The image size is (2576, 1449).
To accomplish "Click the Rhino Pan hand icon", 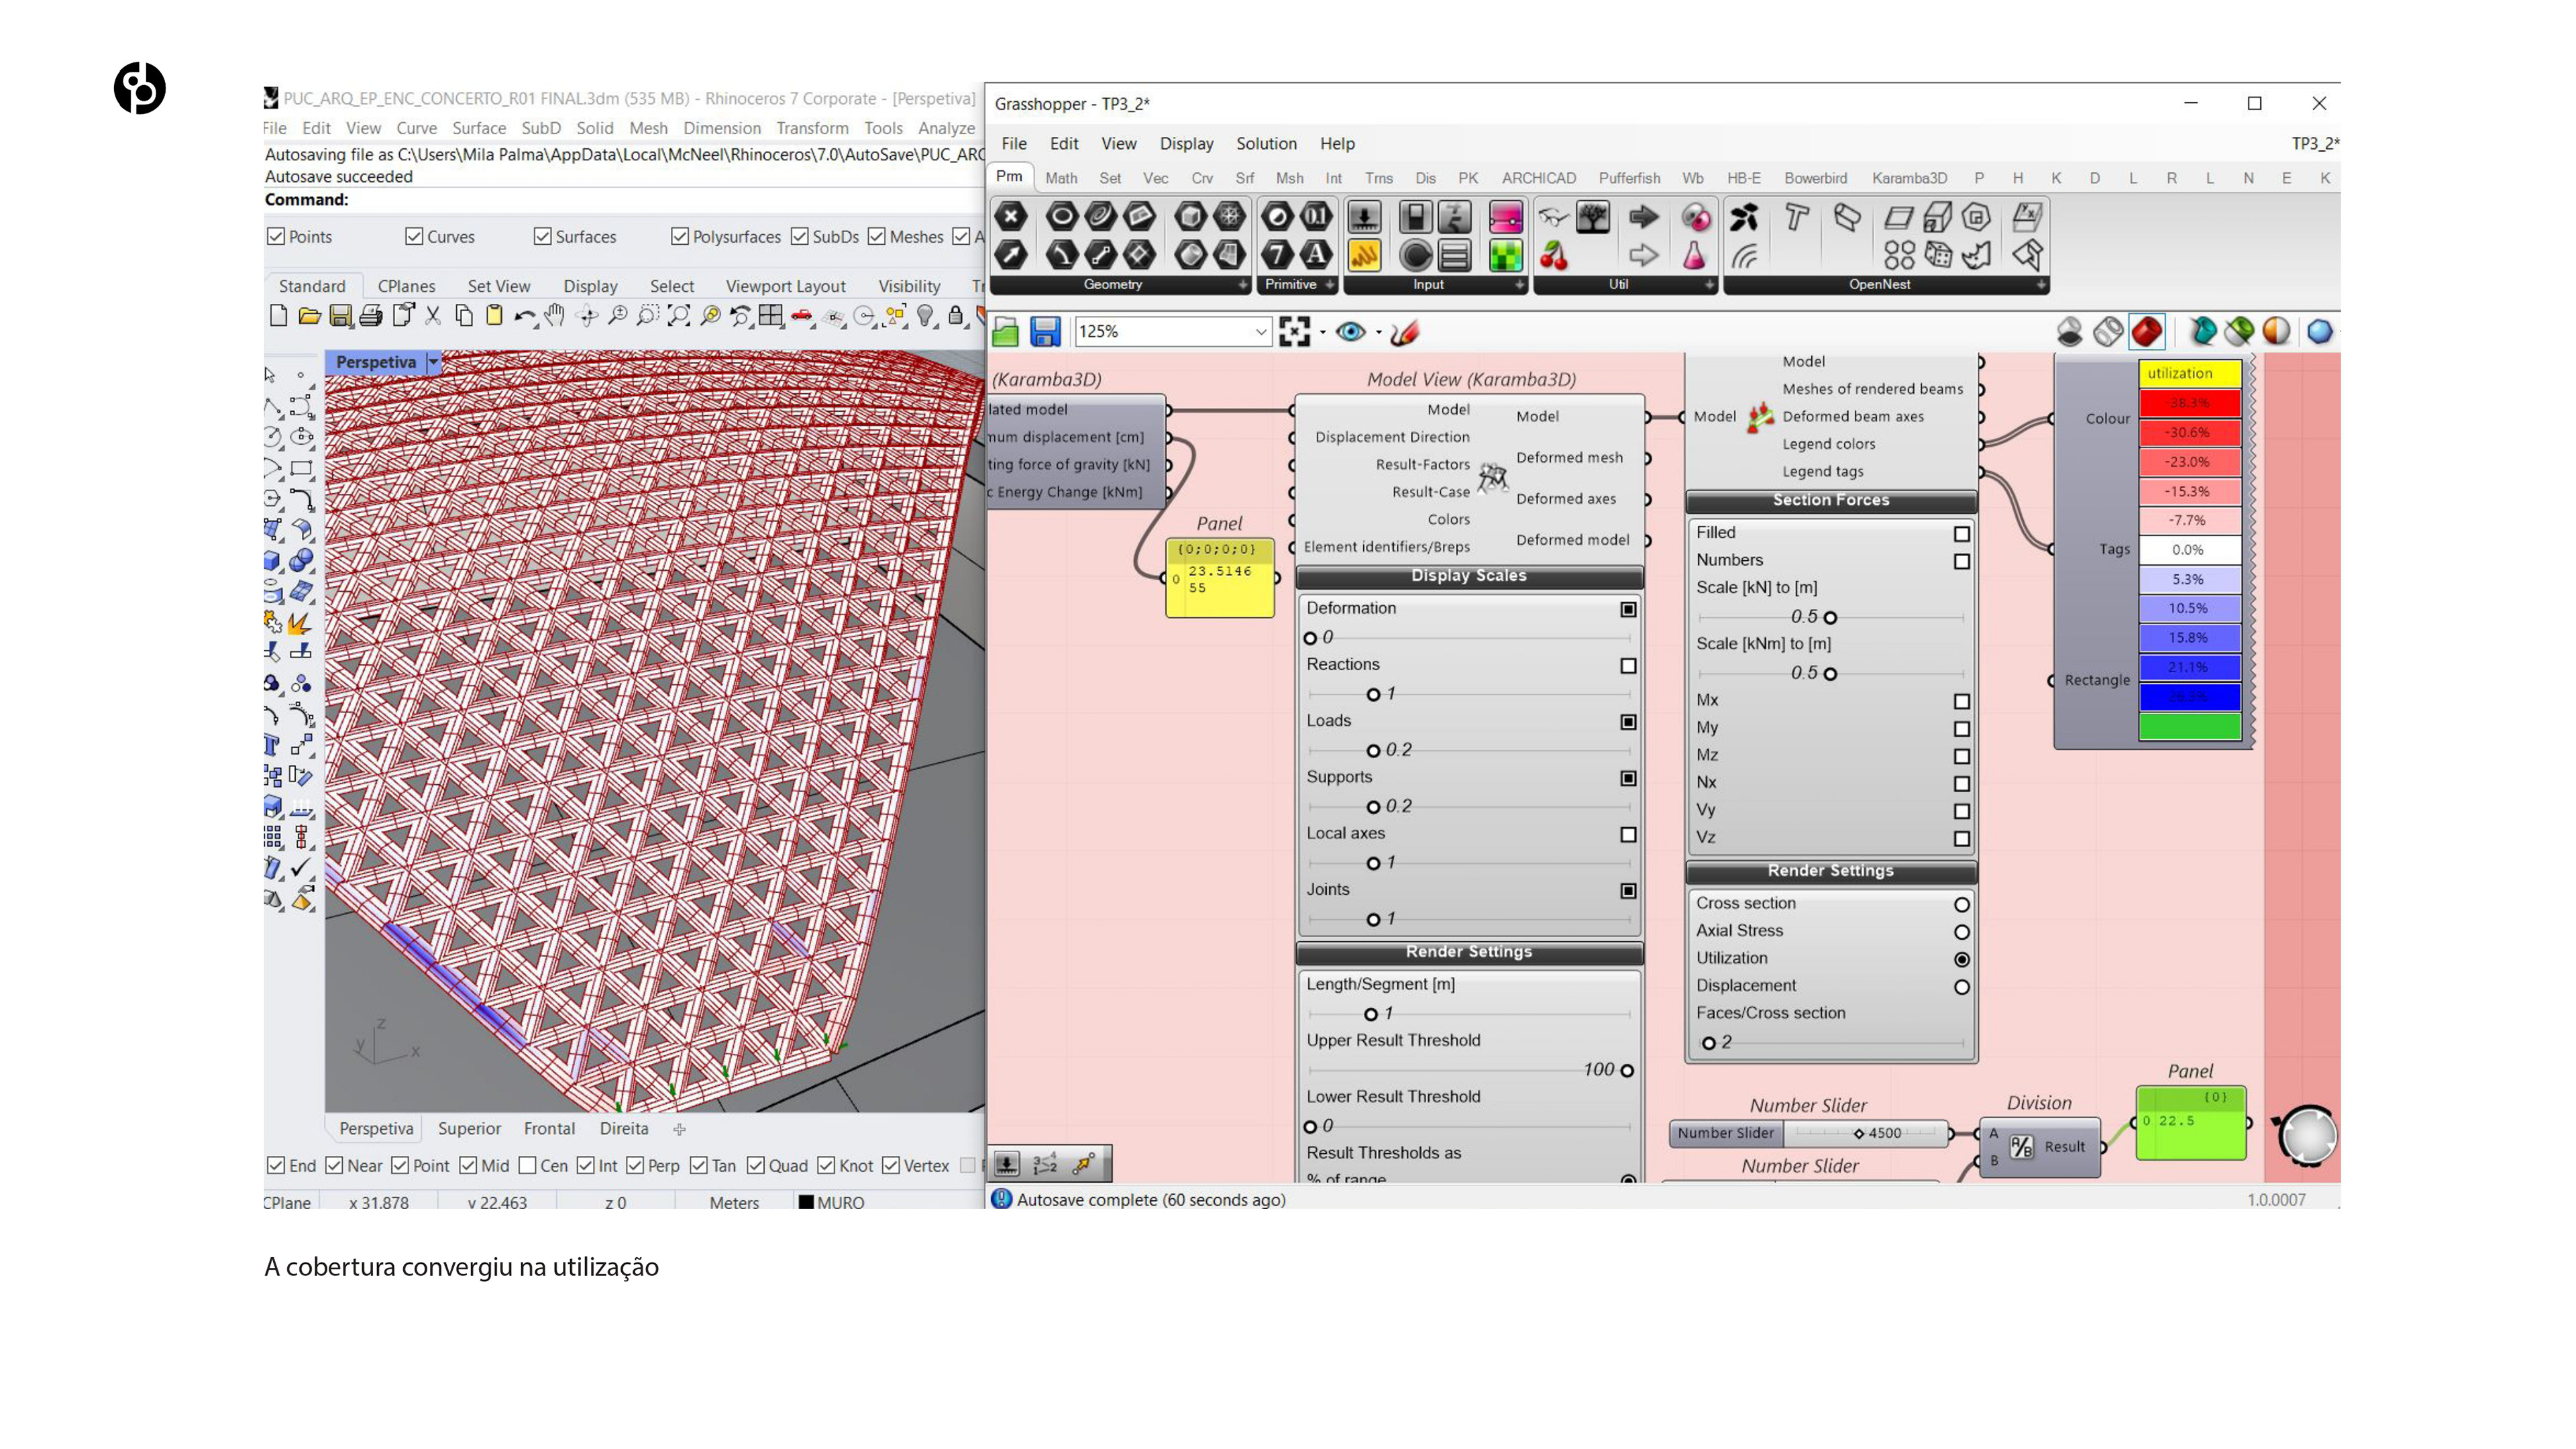I will click(555, 316).
